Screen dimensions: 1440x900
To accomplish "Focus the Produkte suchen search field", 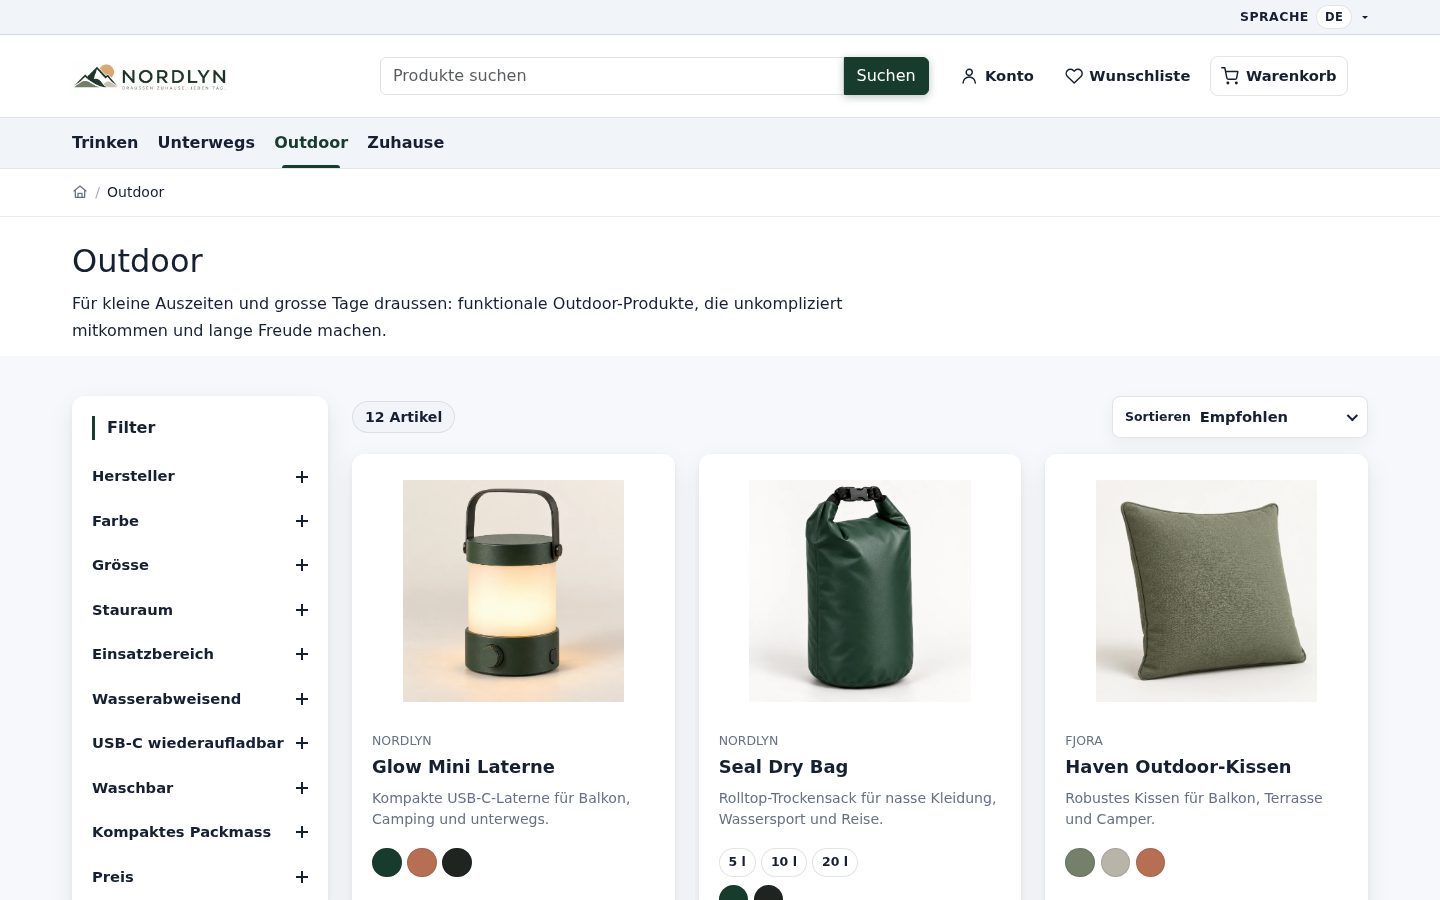I will [612, 76].
